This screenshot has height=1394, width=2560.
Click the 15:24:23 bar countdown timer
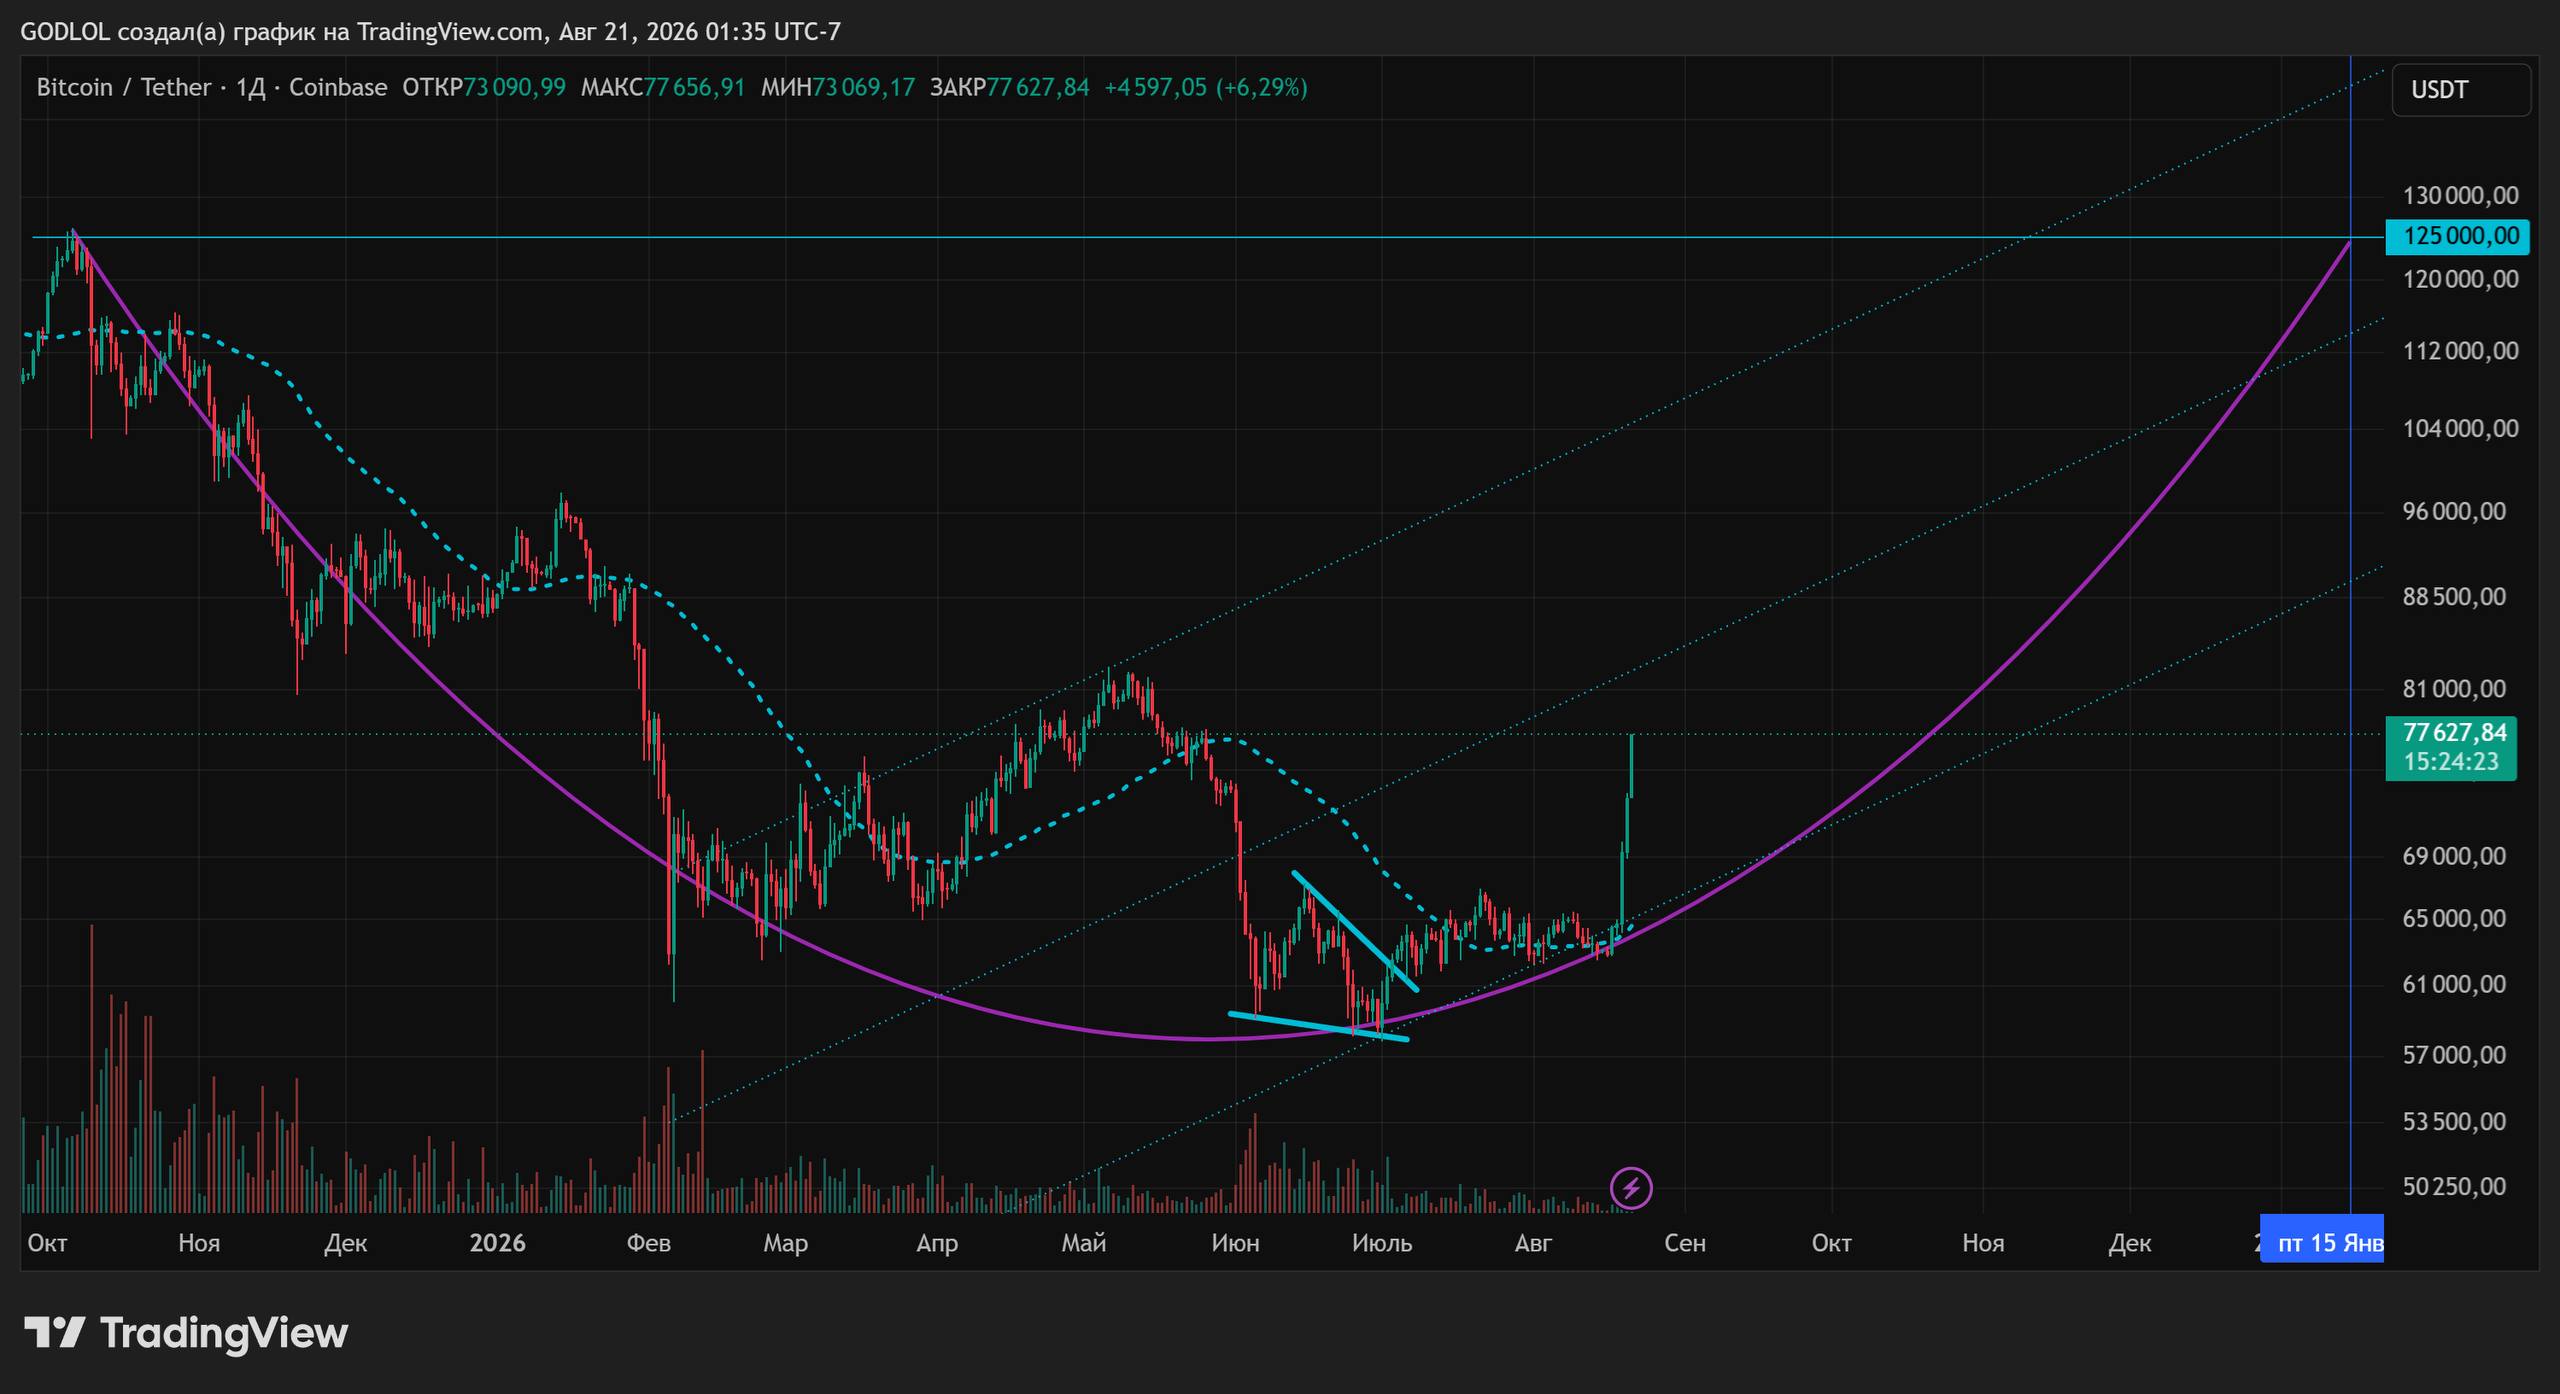(2451, 762)
